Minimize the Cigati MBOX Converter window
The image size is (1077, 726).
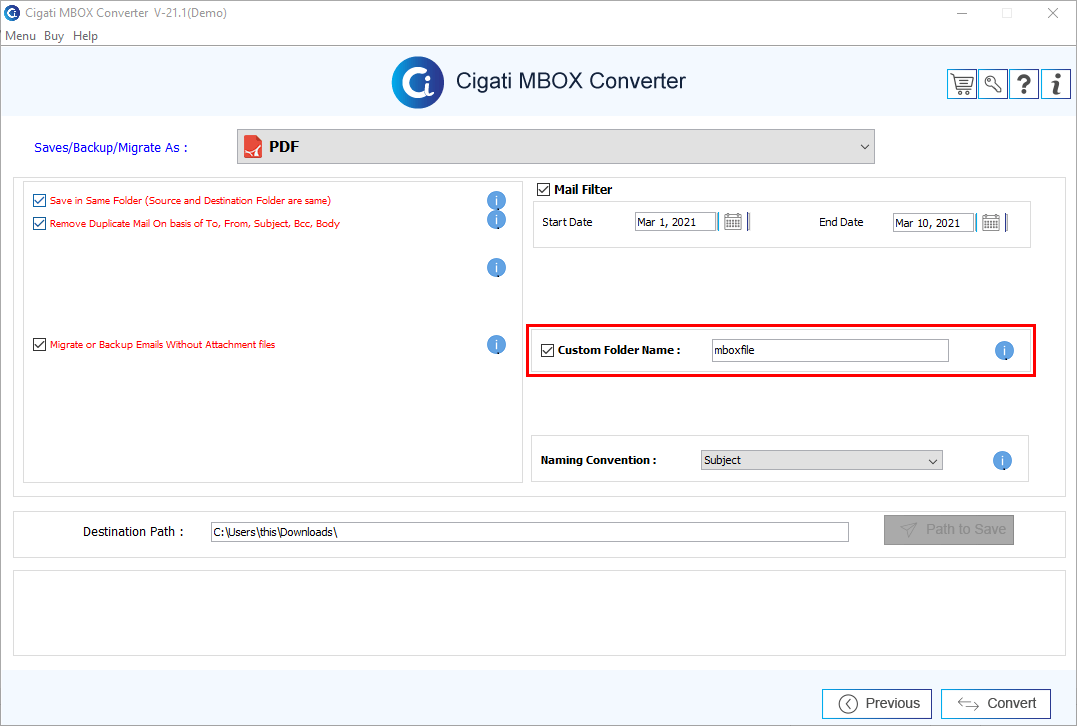(962, 13)
